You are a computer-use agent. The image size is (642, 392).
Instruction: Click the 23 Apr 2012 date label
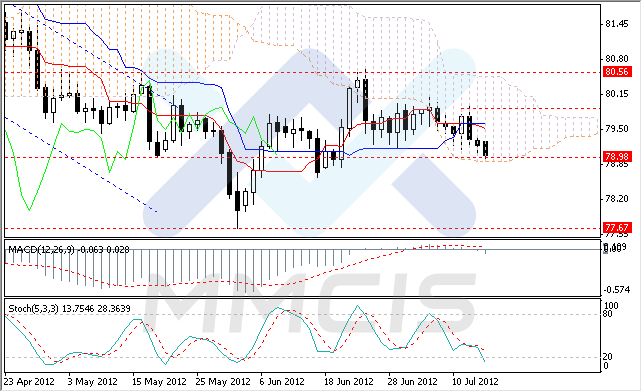(29, 382)
